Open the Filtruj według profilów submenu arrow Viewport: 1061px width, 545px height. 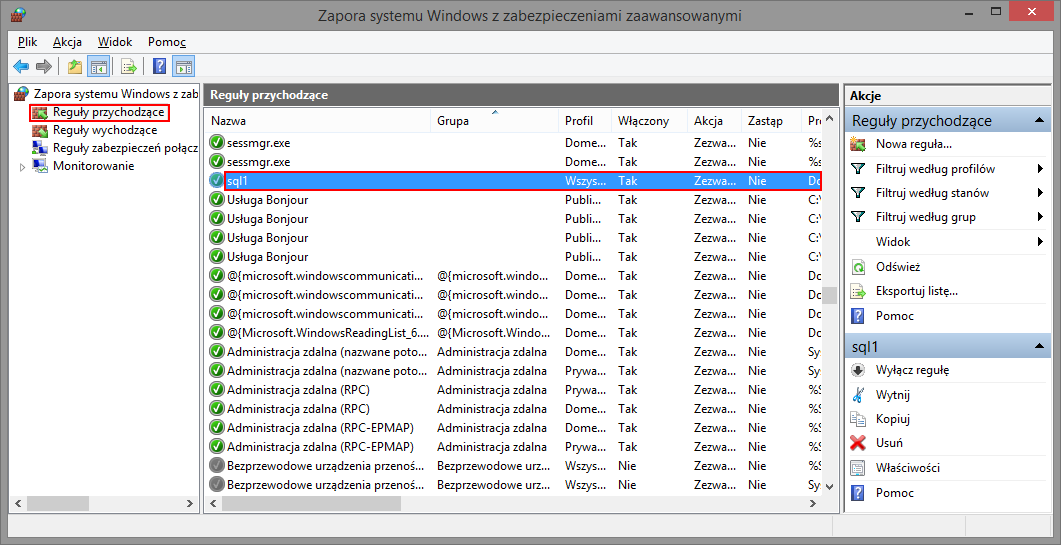[1039, 169]
